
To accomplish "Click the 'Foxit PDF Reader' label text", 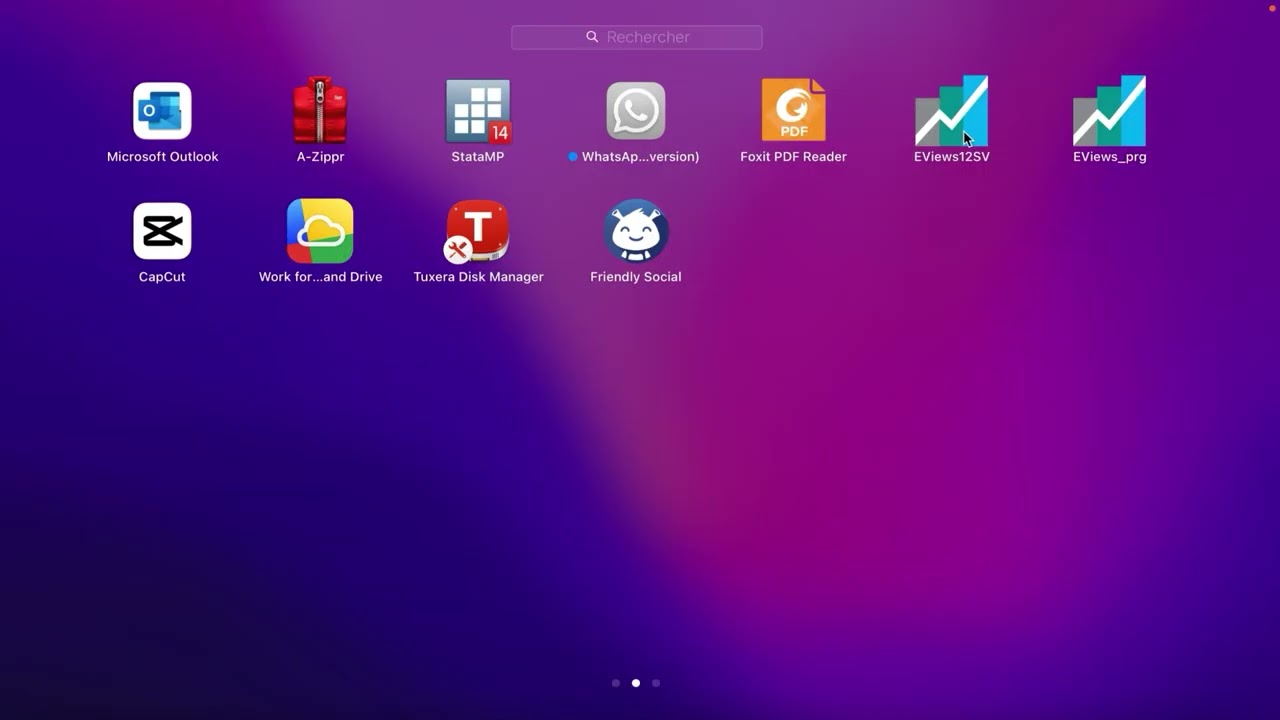I will pyautogui.click(x=793, y=157).
